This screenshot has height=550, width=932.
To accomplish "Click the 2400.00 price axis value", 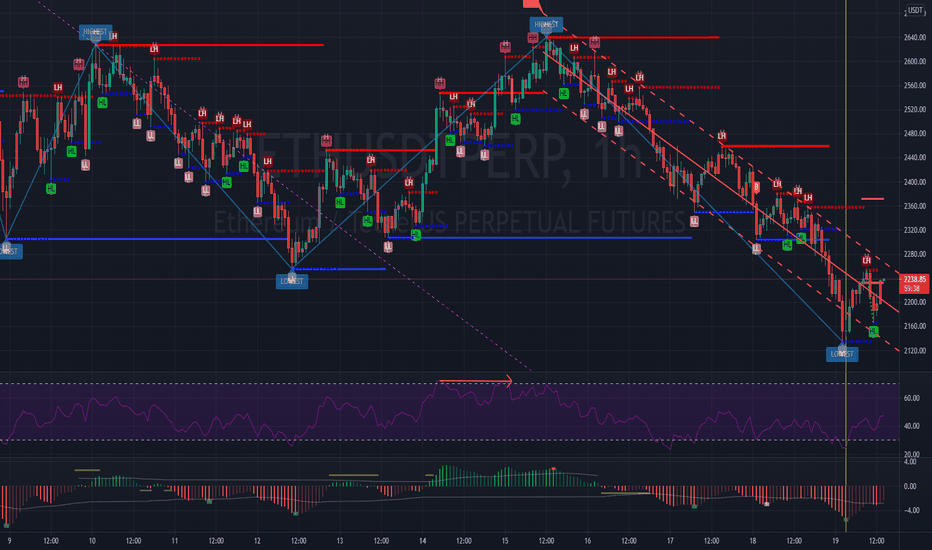I will (914, 182).
